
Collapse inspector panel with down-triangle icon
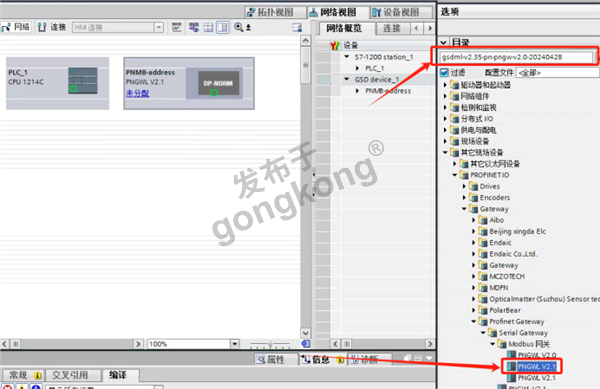[x=429, y=358]
